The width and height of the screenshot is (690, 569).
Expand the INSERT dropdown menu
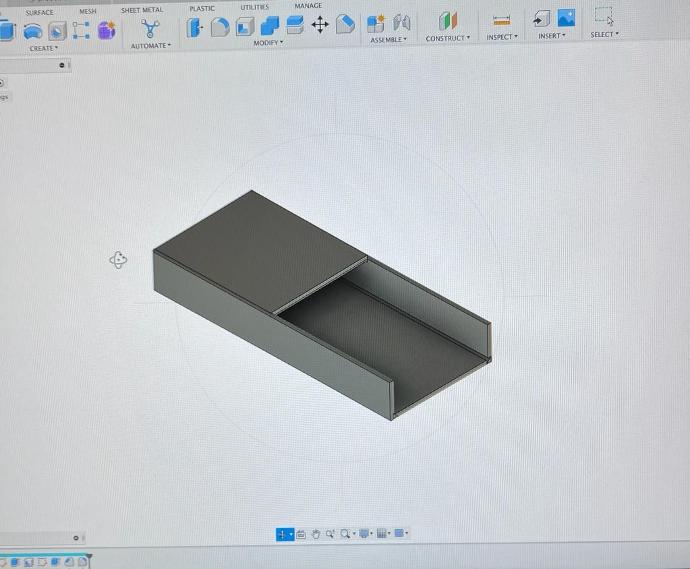(x=551, y=36)
